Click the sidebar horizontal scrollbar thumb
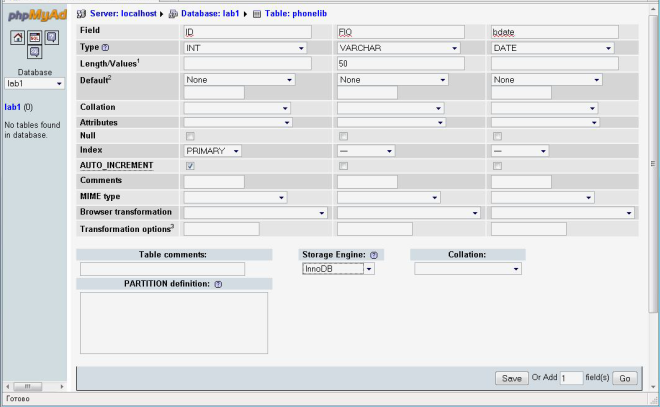The image size is (660, 407). click(x=28, y=386)
